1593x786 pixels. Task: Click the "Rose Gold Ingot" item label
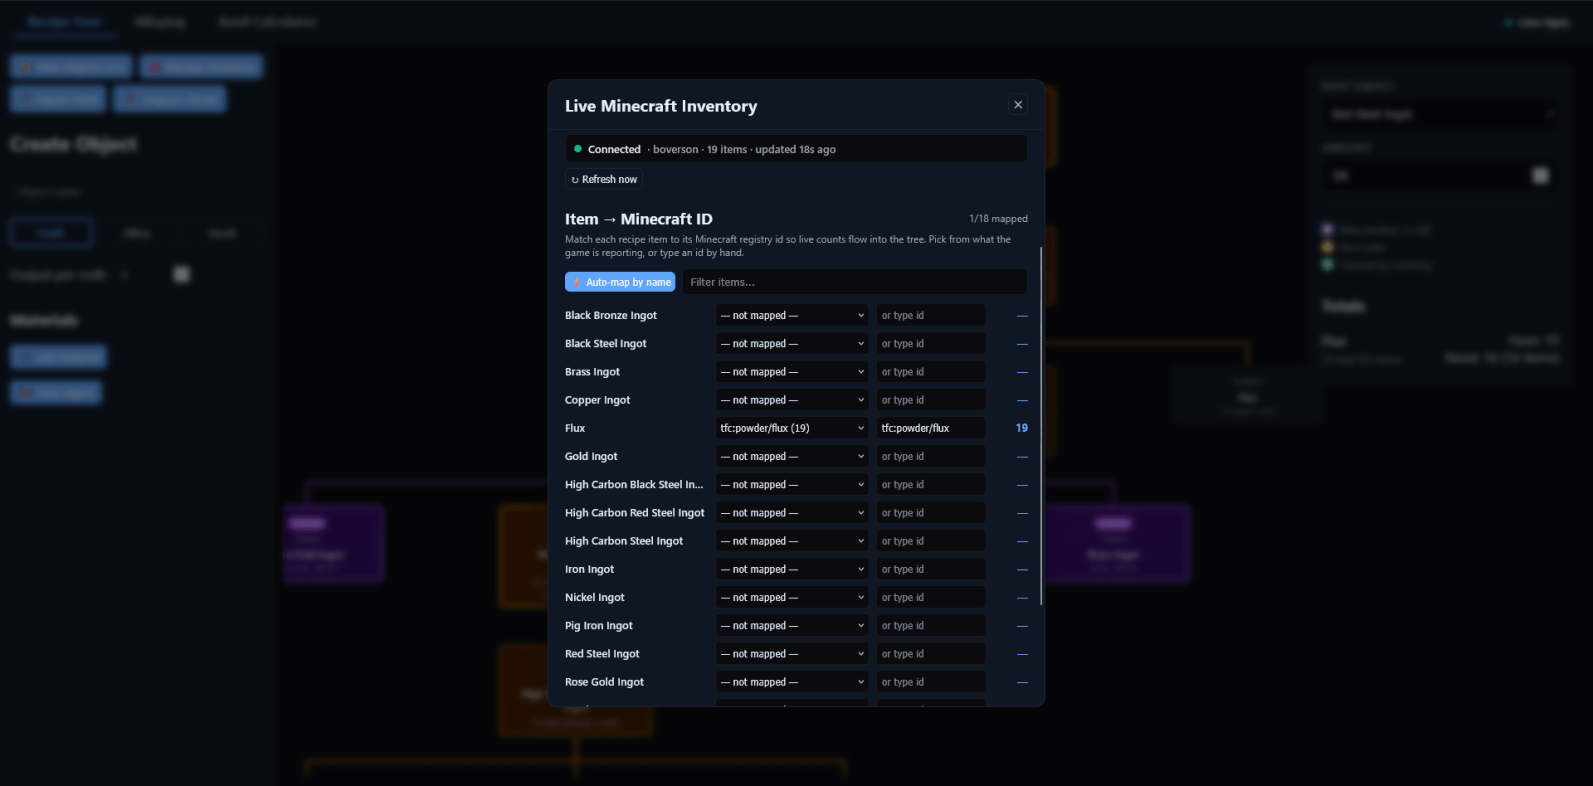(x=605, y=682)
